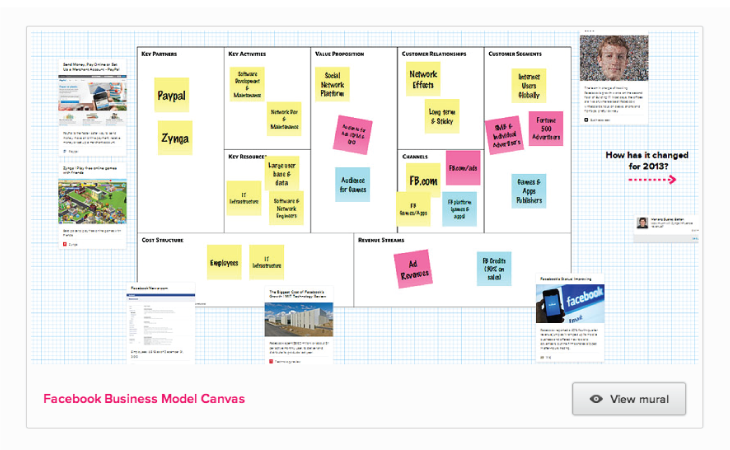Click the Cost Structure heading
730x450 pixels.
tap(162, 240)
